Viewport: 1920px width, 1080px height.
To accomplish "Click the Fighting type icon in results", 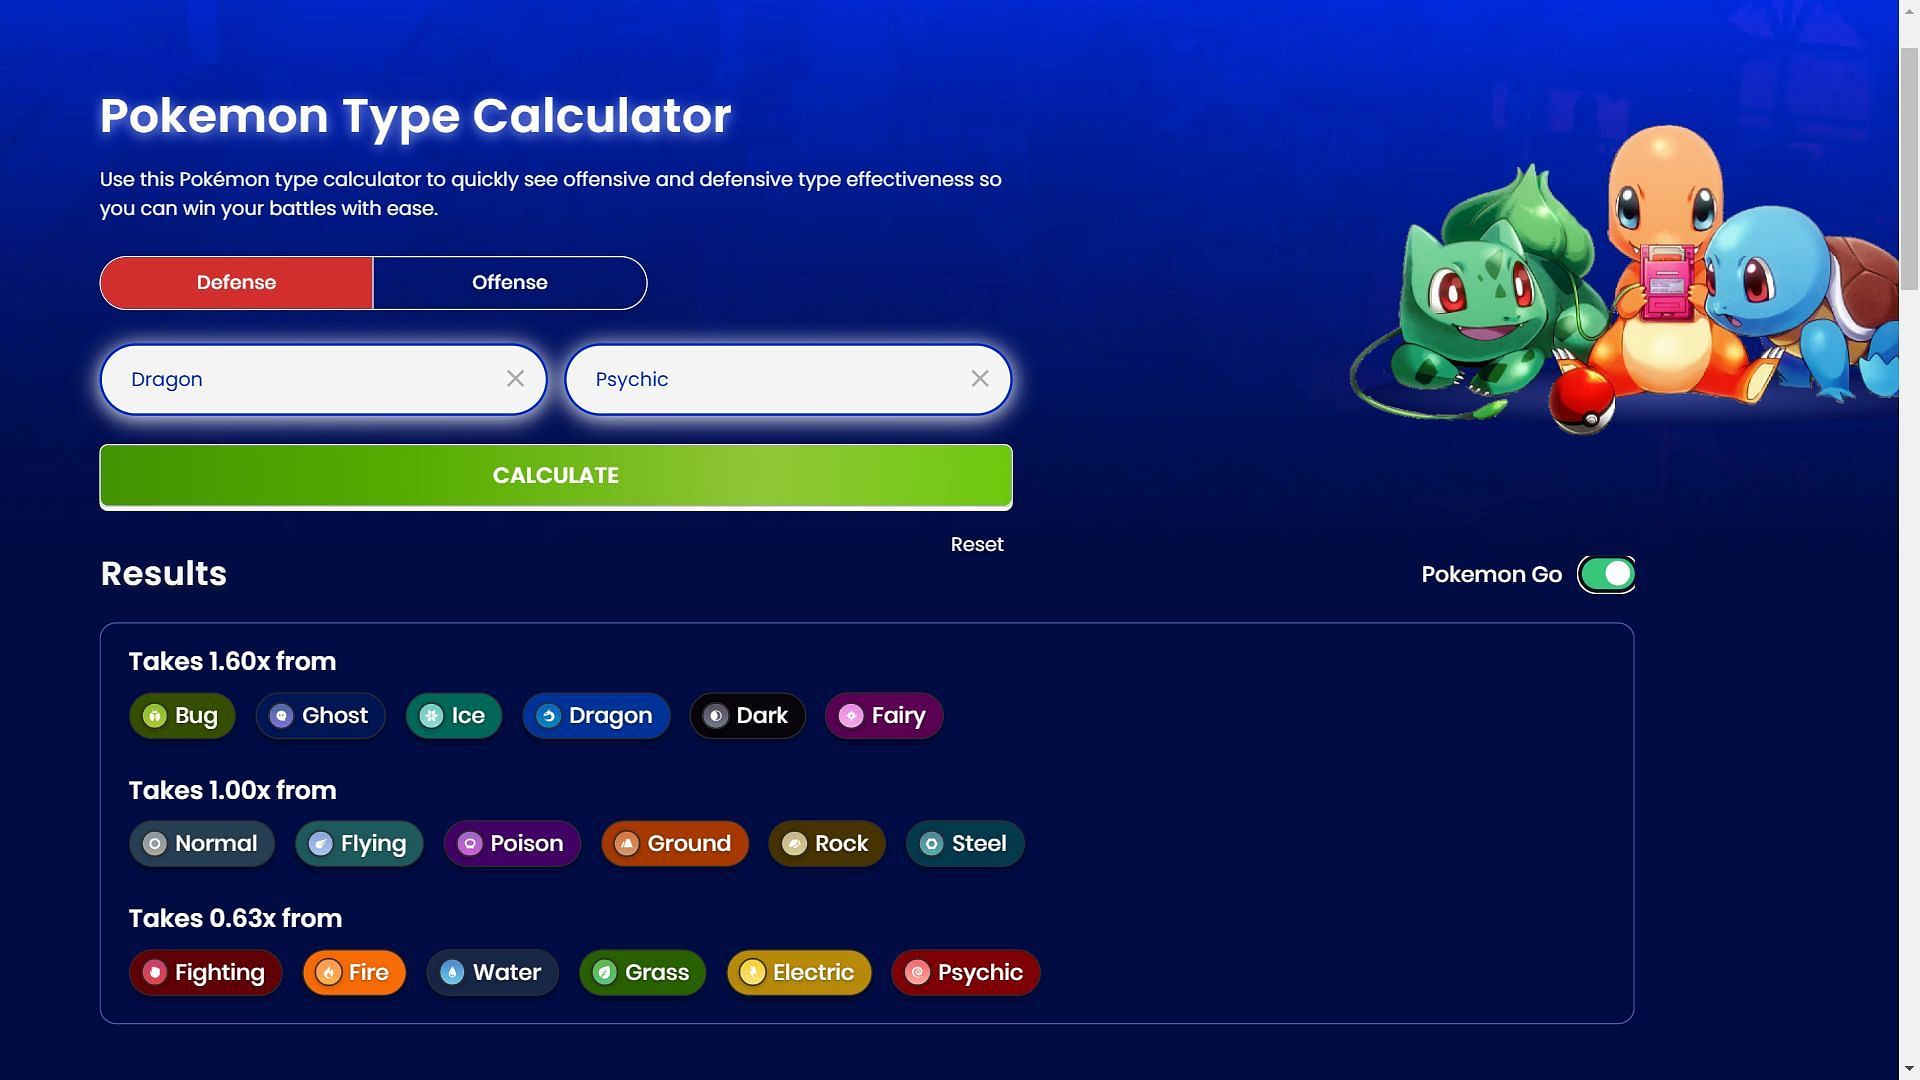I will (x=153, y=972).
